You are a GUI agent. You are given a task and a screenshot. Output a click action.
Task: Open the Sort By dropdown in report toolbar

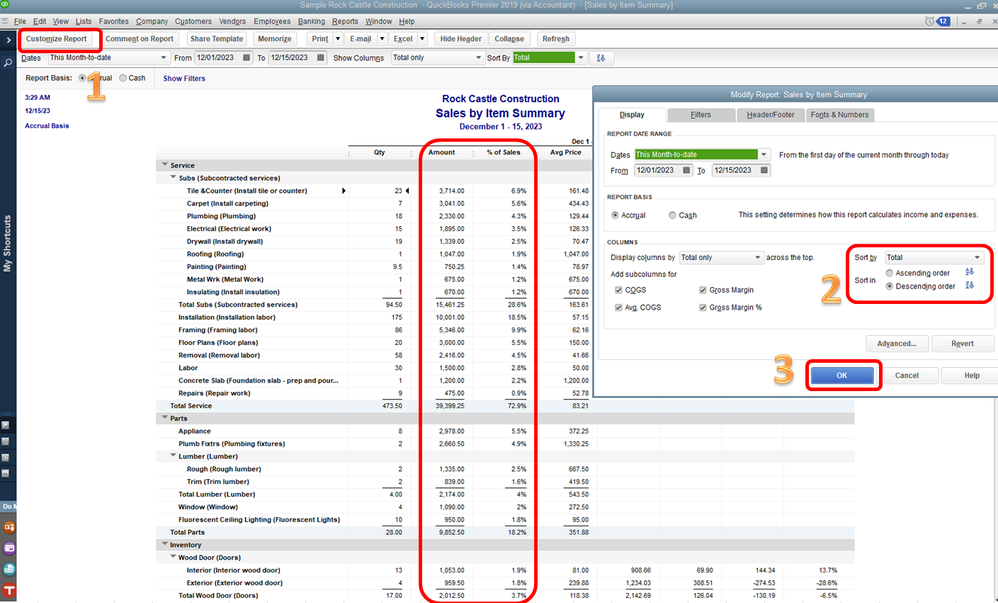pyautogui.click(x=580, y=57)
